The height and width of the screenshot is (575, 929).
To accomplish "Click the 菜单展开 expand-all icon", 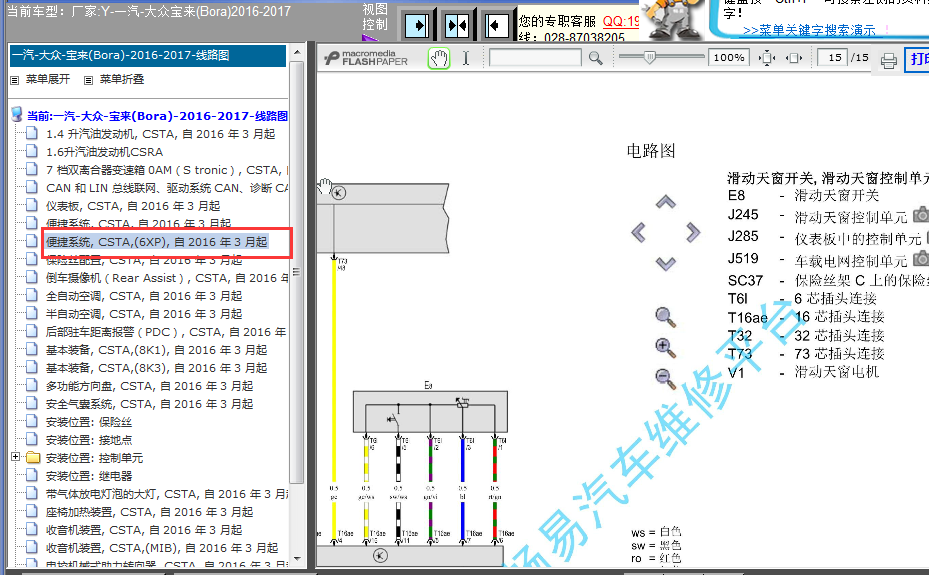I will pos(15,80).
